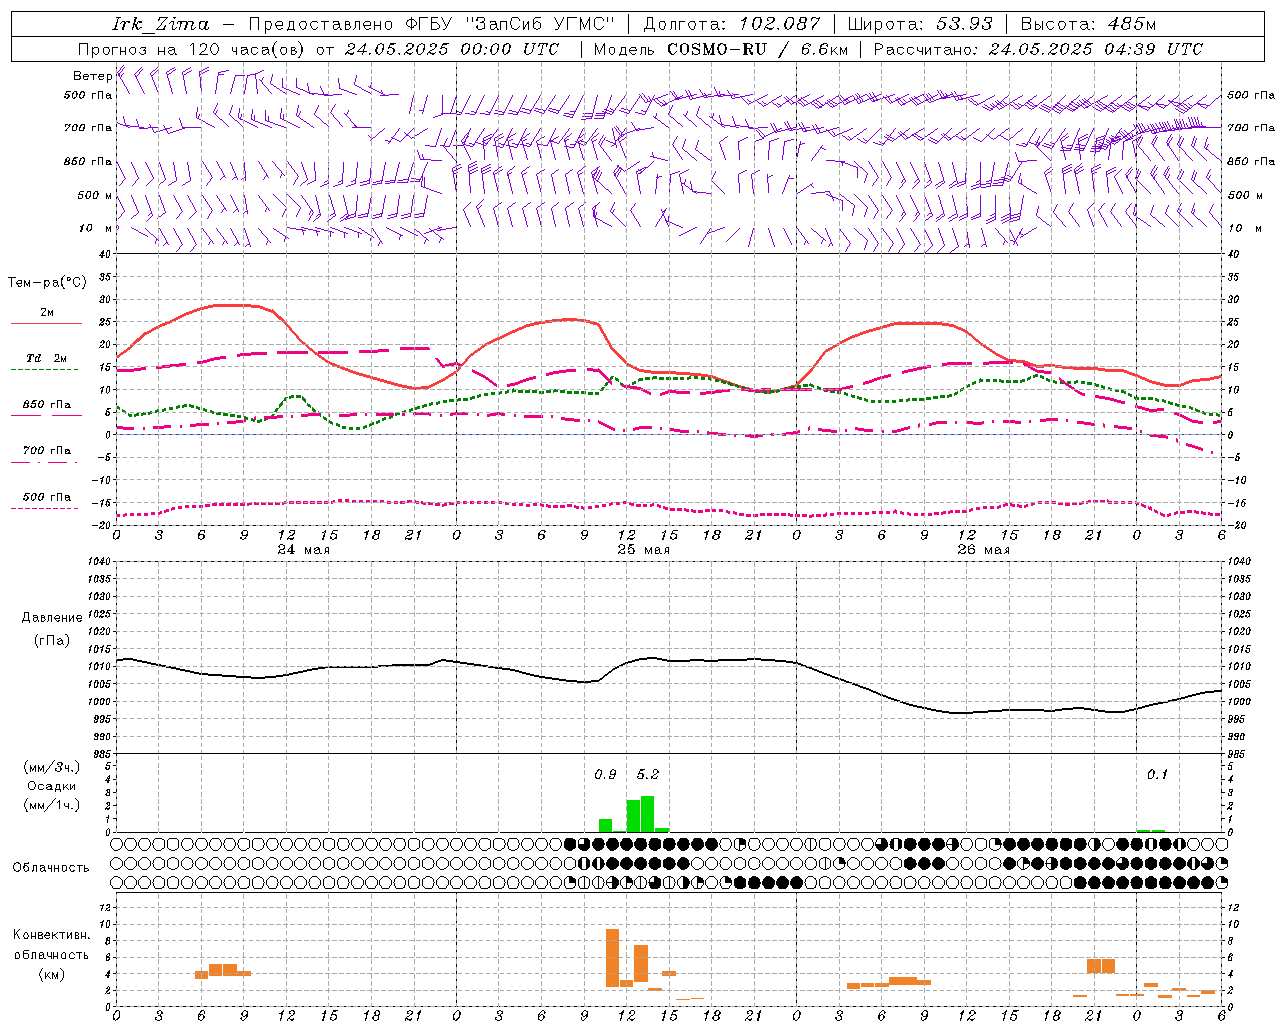This screenshot has width=1280, height=1024.
Task: Click the date label 26 мая
Action: coord(983,550)
